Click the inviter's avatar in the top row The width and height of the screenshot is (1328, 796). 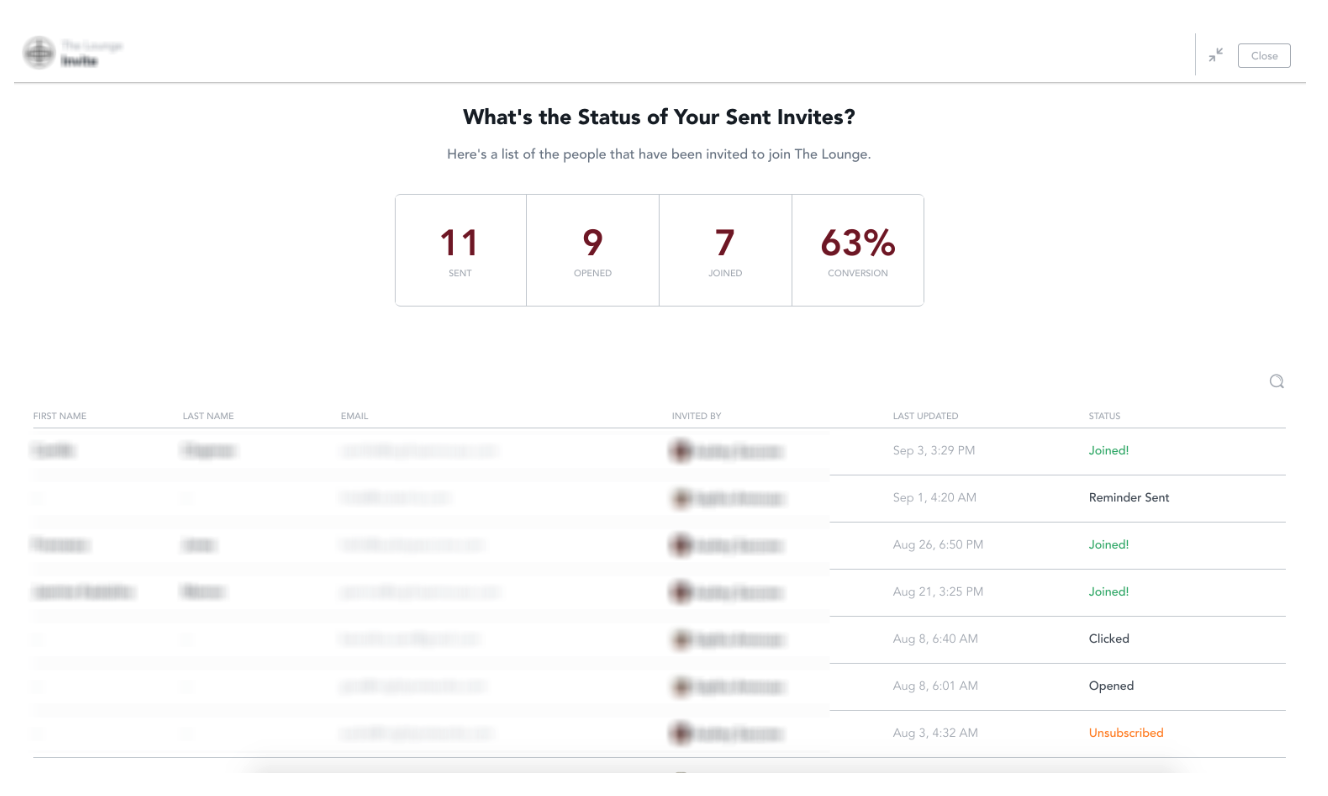[680, 450]
